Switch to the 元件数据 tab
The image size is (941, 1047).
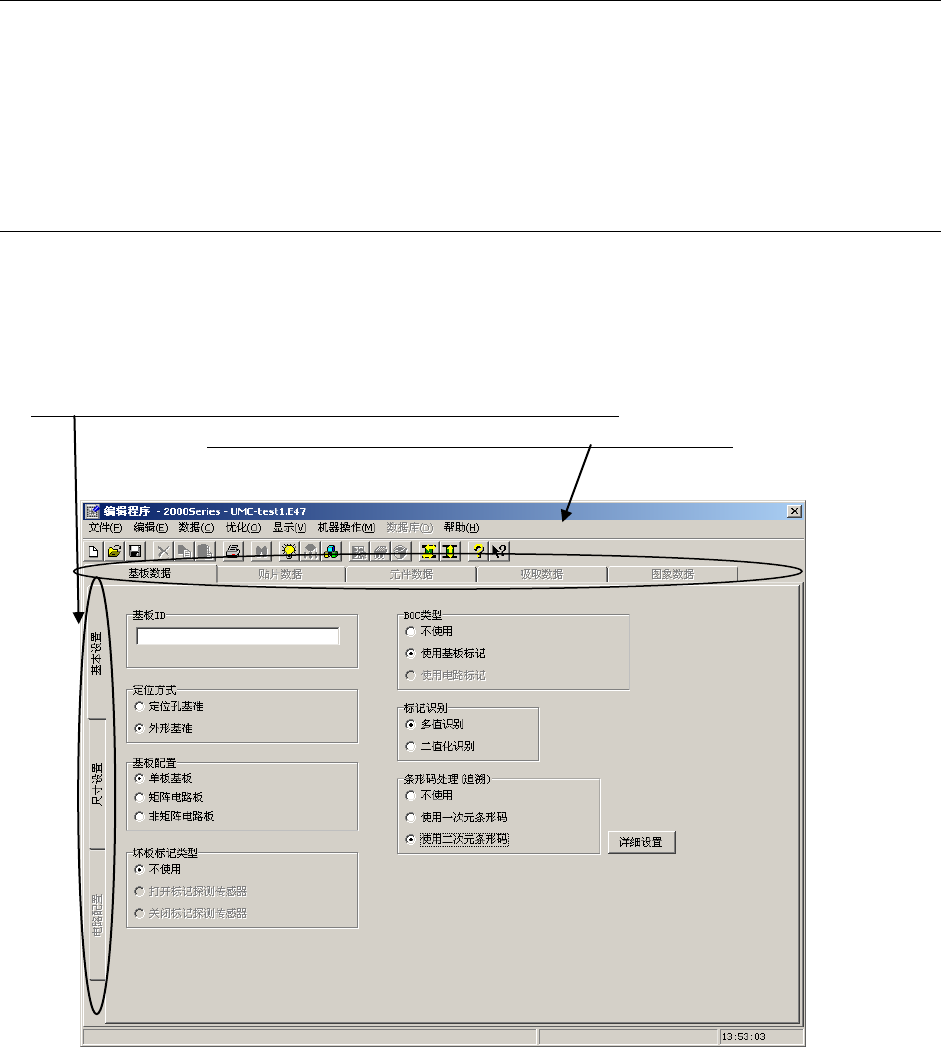click(x=411, y=574)
